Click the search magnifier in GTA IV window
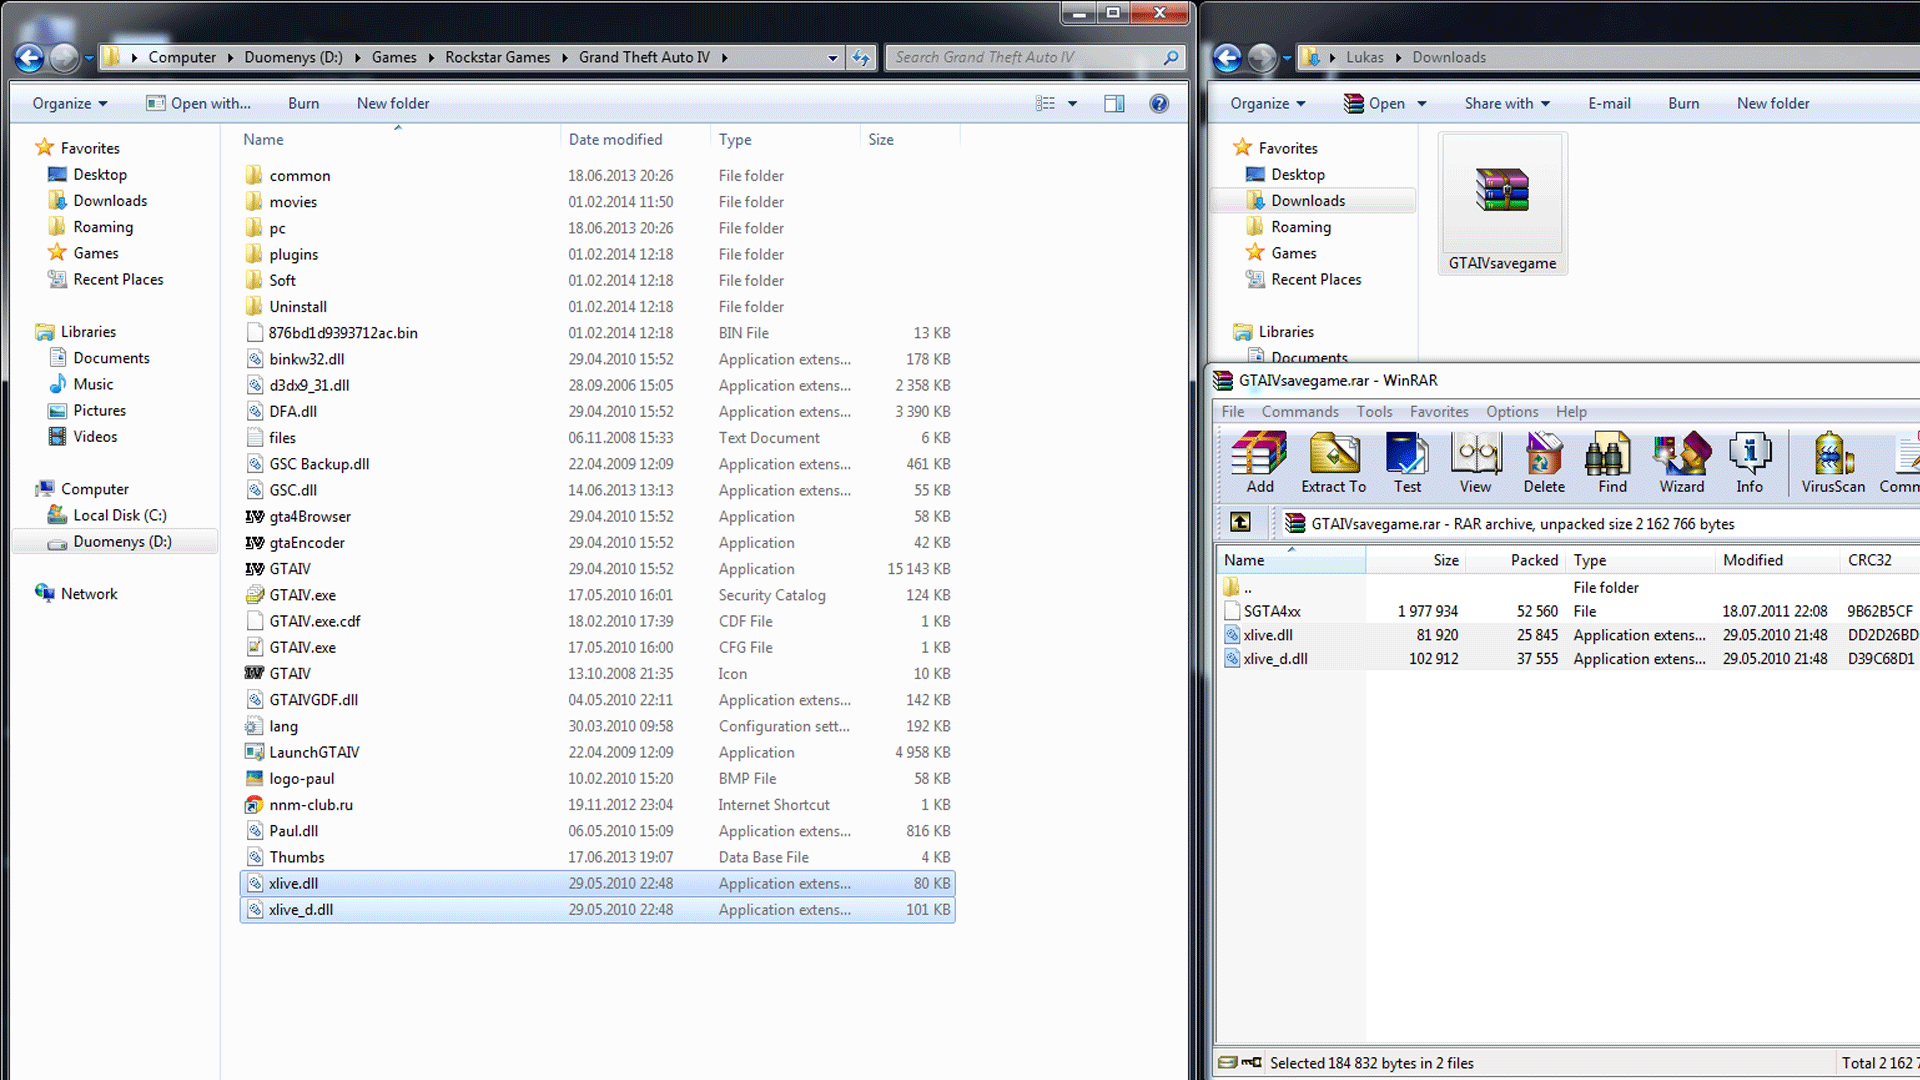Viewport: 1920px width, 1080px height. point(1171,58)
